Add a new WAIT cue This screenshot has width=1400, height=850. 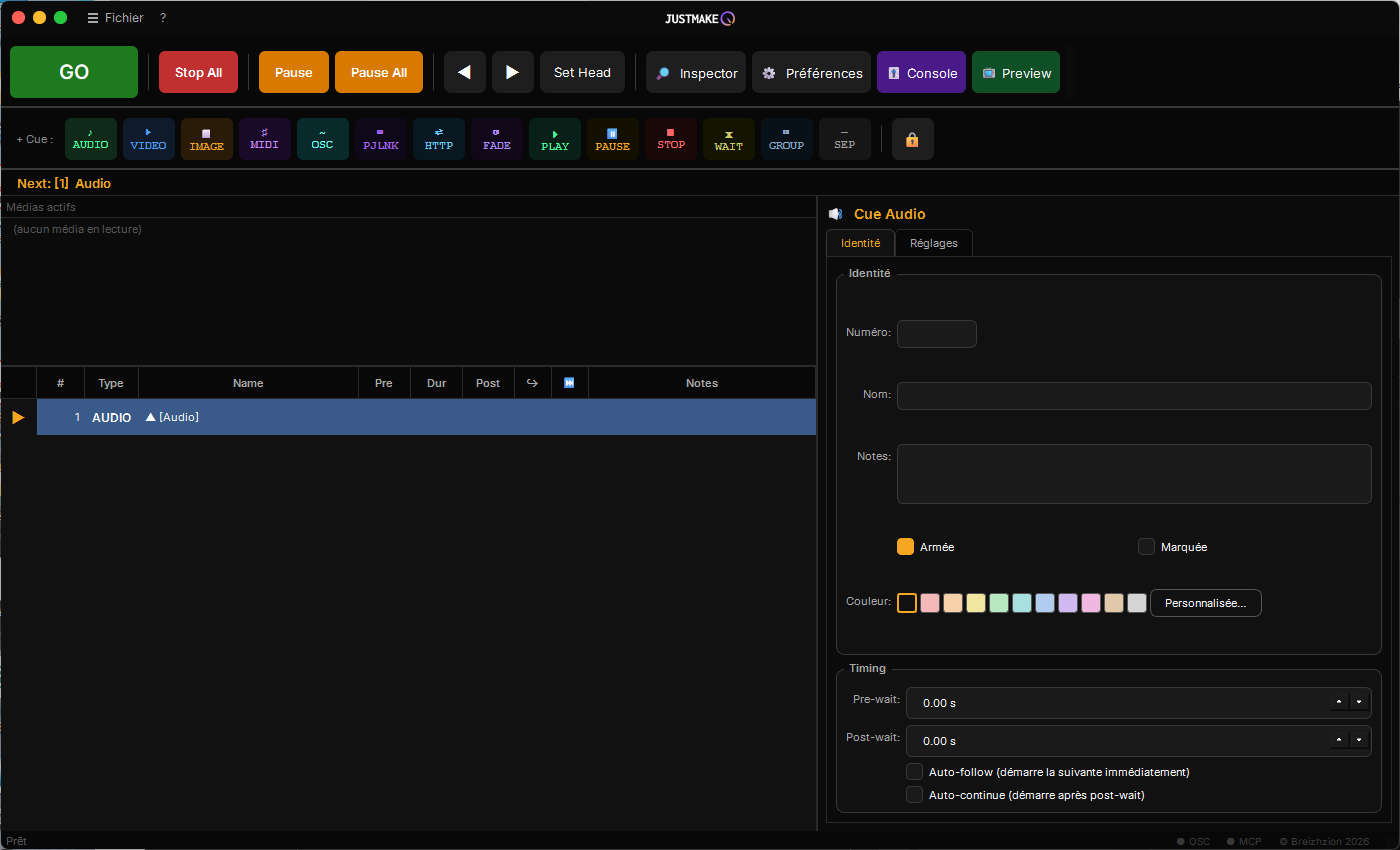(x=729, y=139)
